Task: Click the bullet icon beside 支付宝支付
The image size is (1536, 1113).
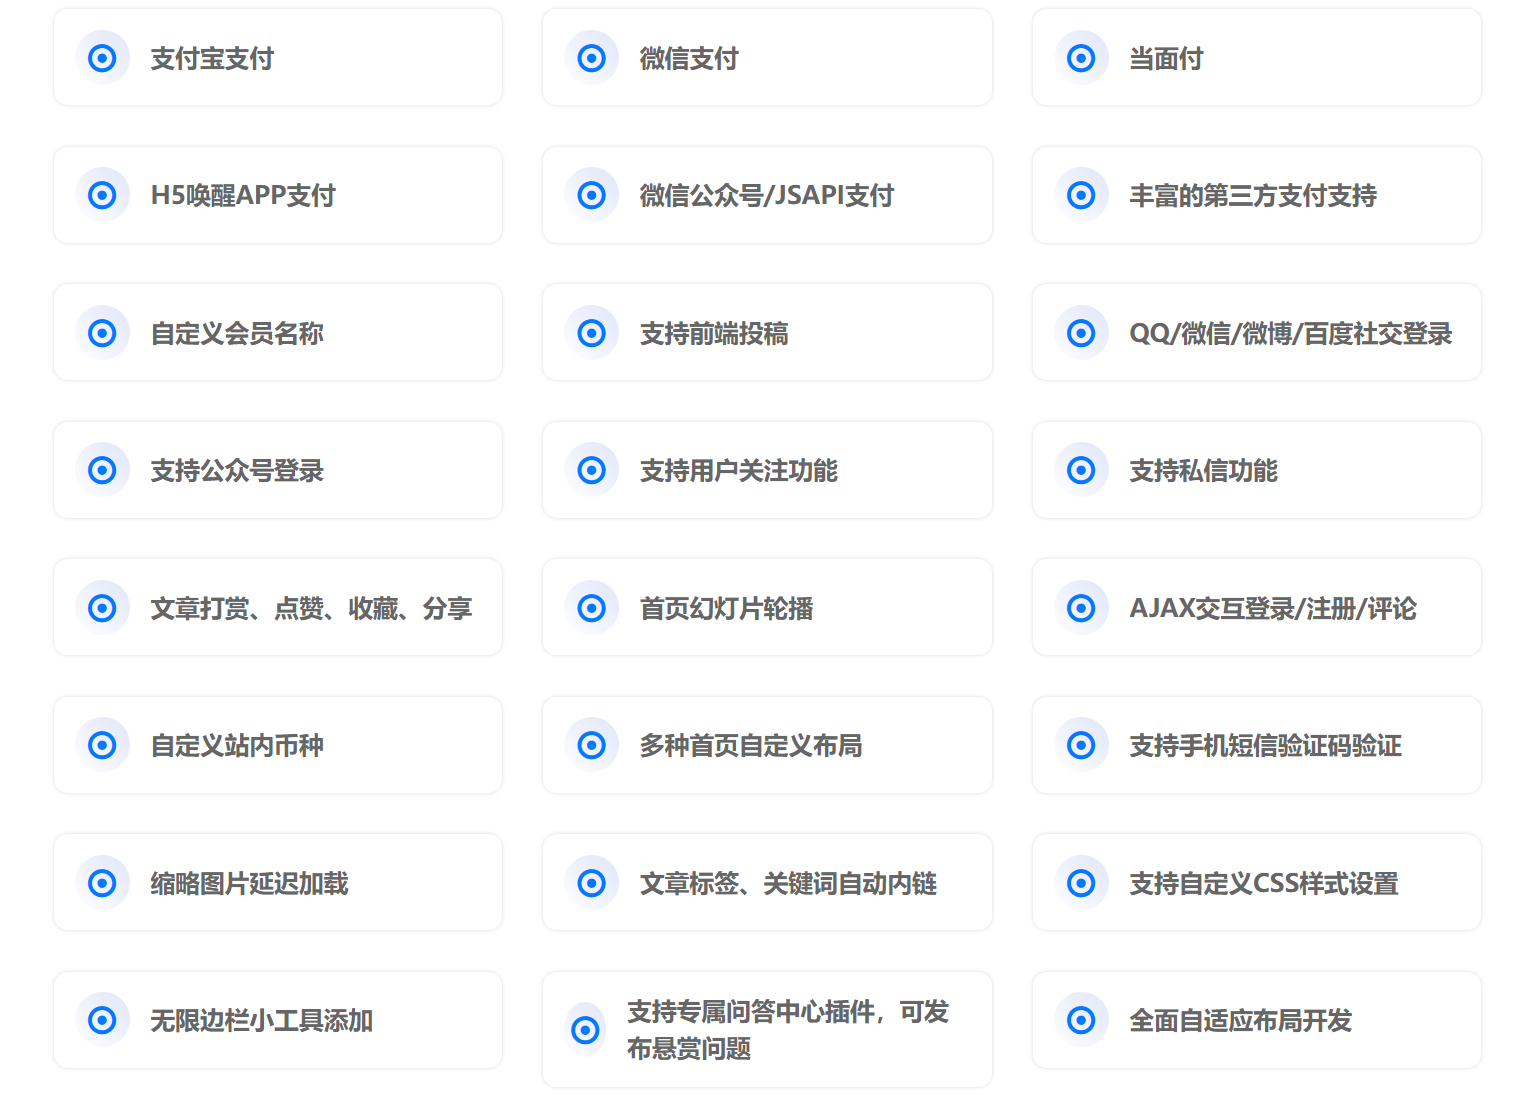Action: pos(102,58)
